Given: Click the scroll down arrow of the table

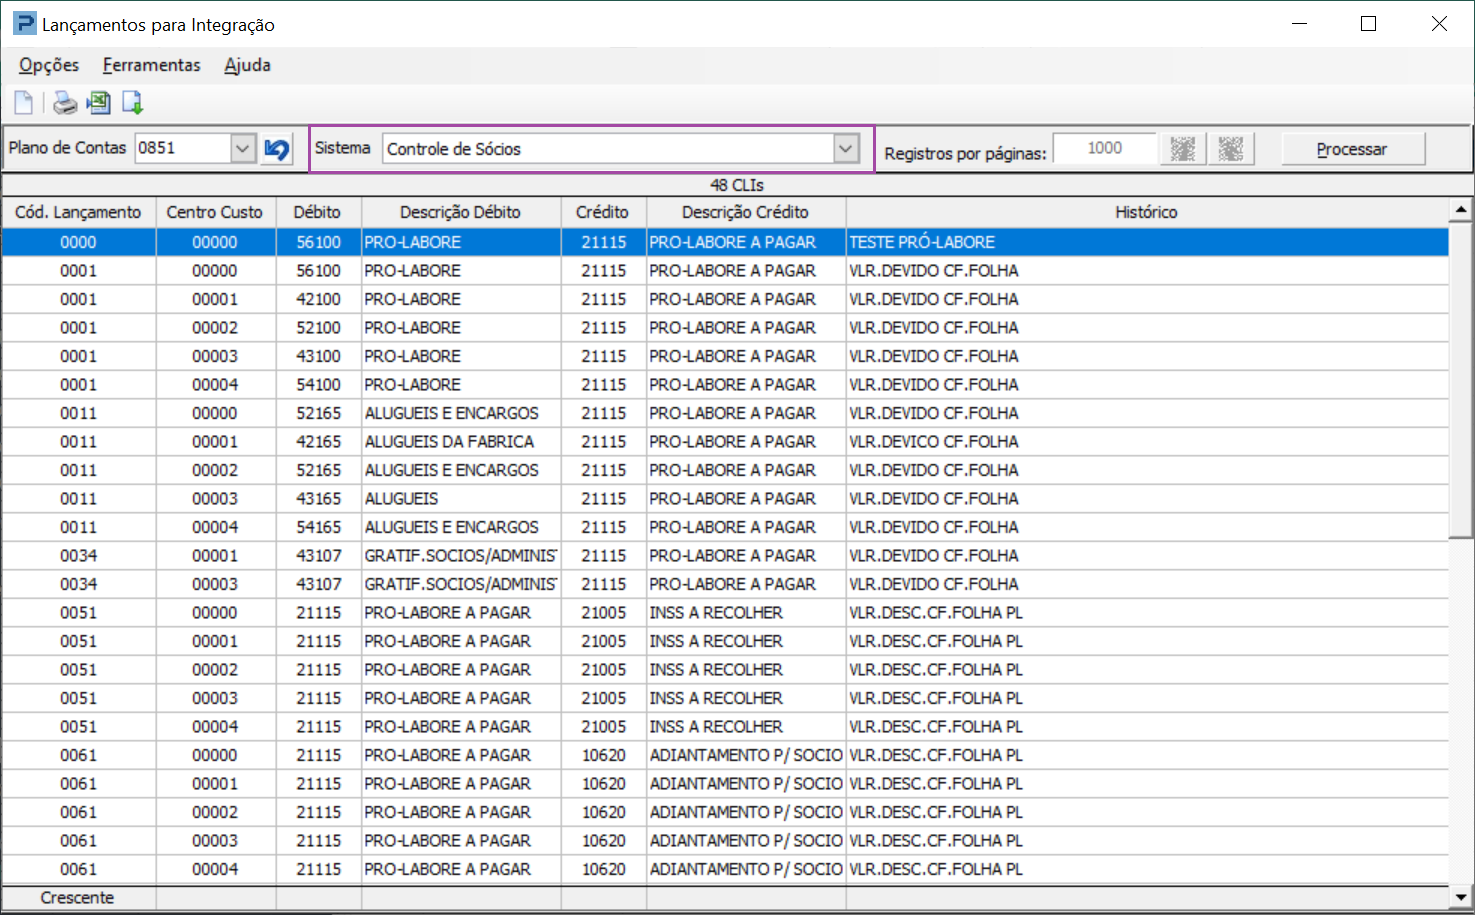Looking at the screenshot, I should (1461, 897).
